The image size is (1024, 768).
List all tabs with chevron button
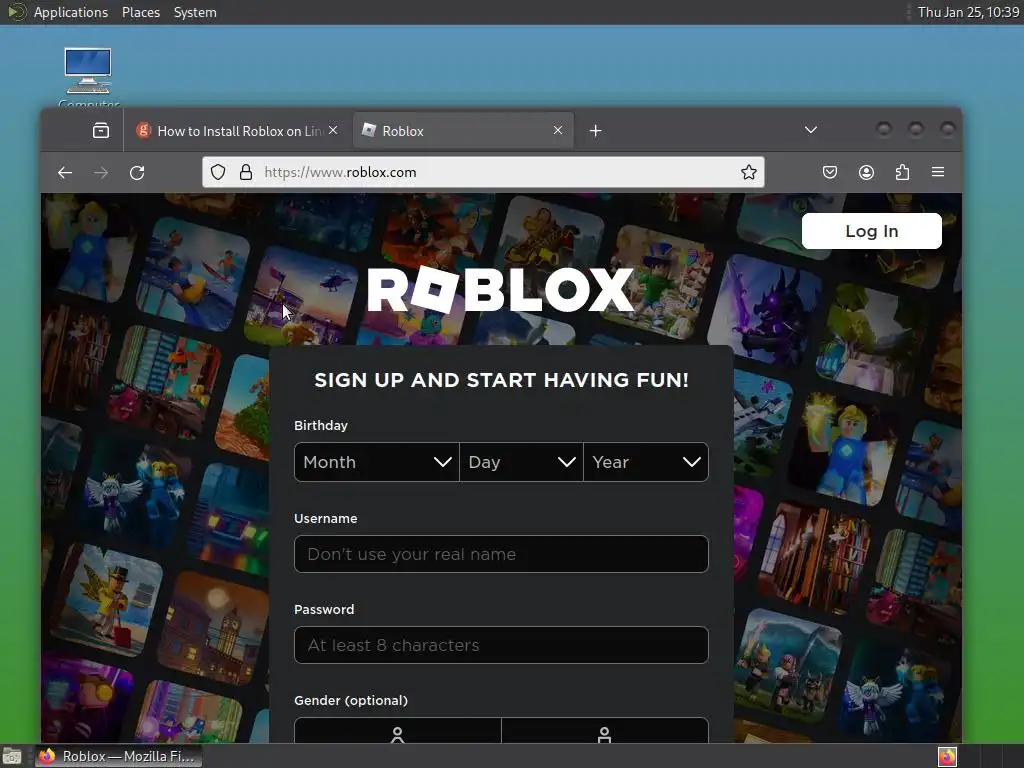[810, 130]
